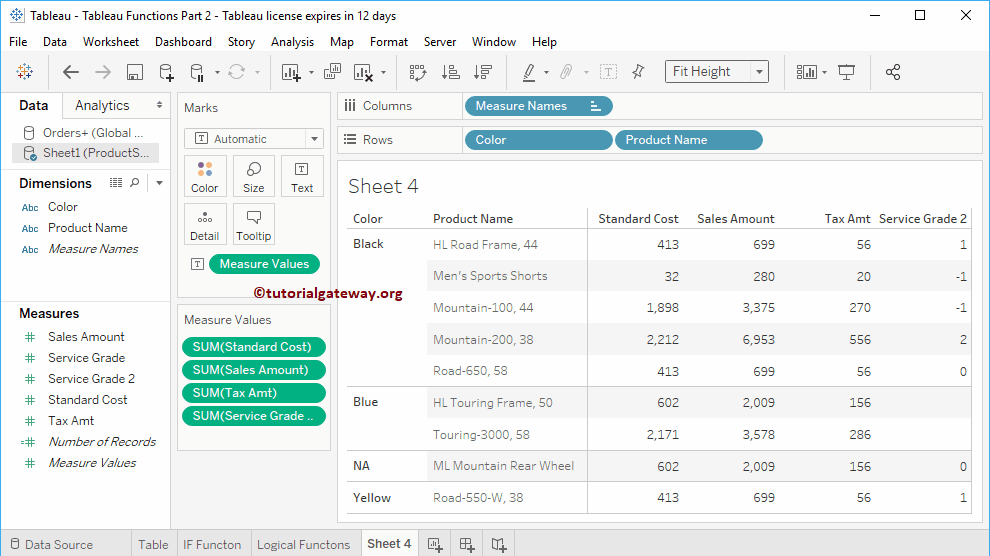
Task: Select the Orders+ data source
Action: (83, 133)
